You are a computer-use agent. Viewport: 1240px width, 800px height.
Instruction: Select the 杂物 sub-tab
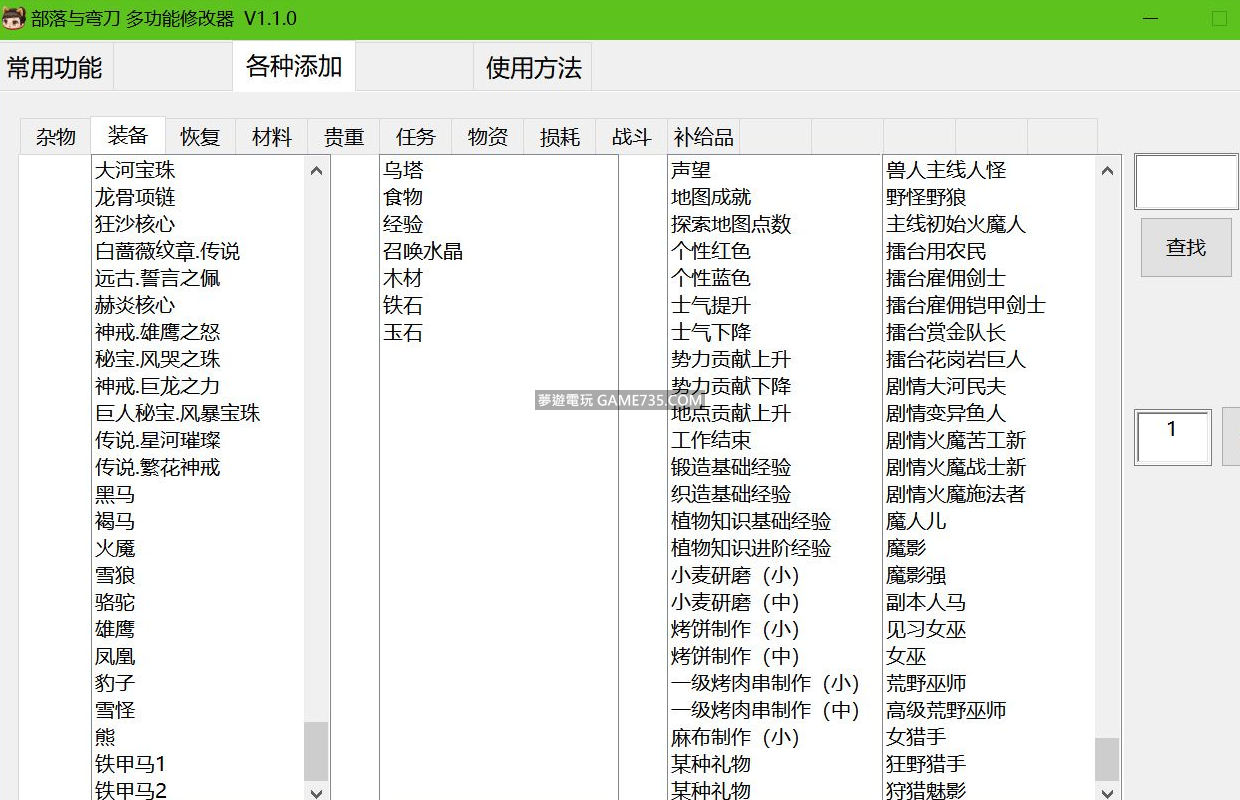click(56, 137)
